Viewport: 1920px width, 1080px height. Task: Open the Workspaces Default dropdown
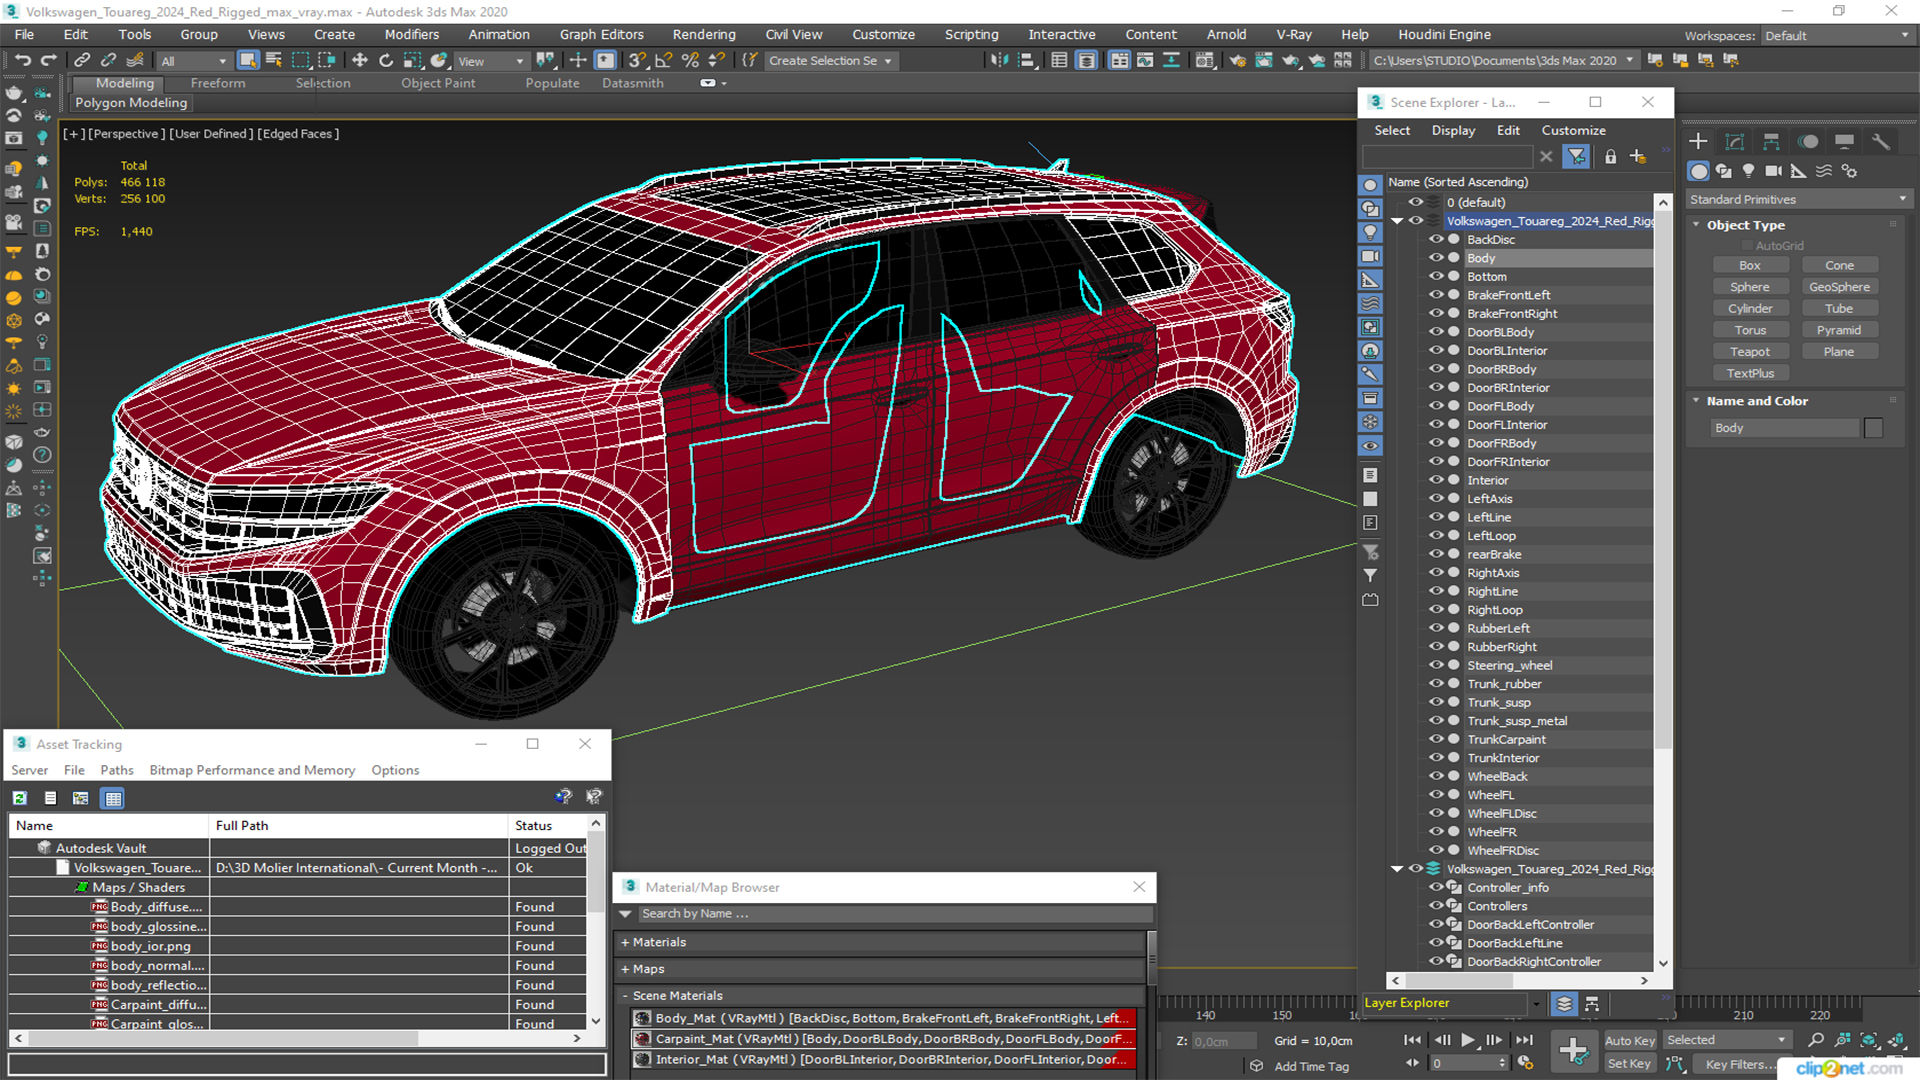click(1836, 36)
